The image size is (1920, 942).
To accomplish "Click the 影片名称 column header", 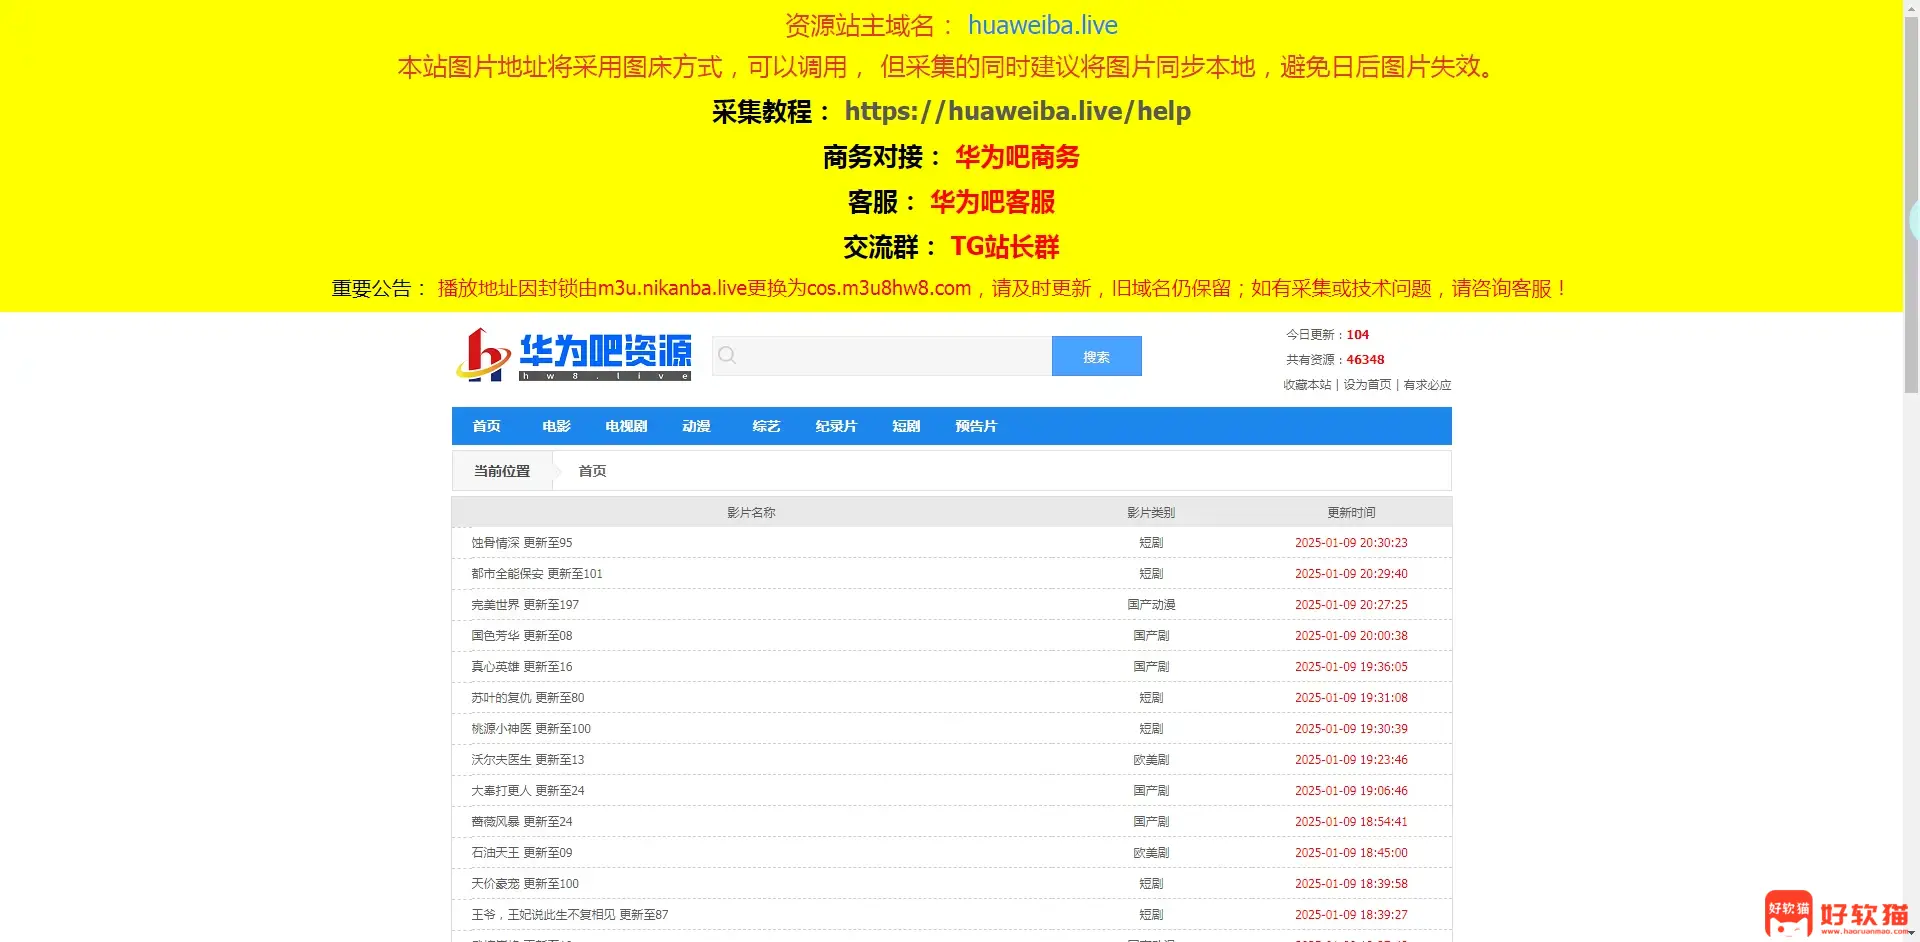I will pos(751,513).
